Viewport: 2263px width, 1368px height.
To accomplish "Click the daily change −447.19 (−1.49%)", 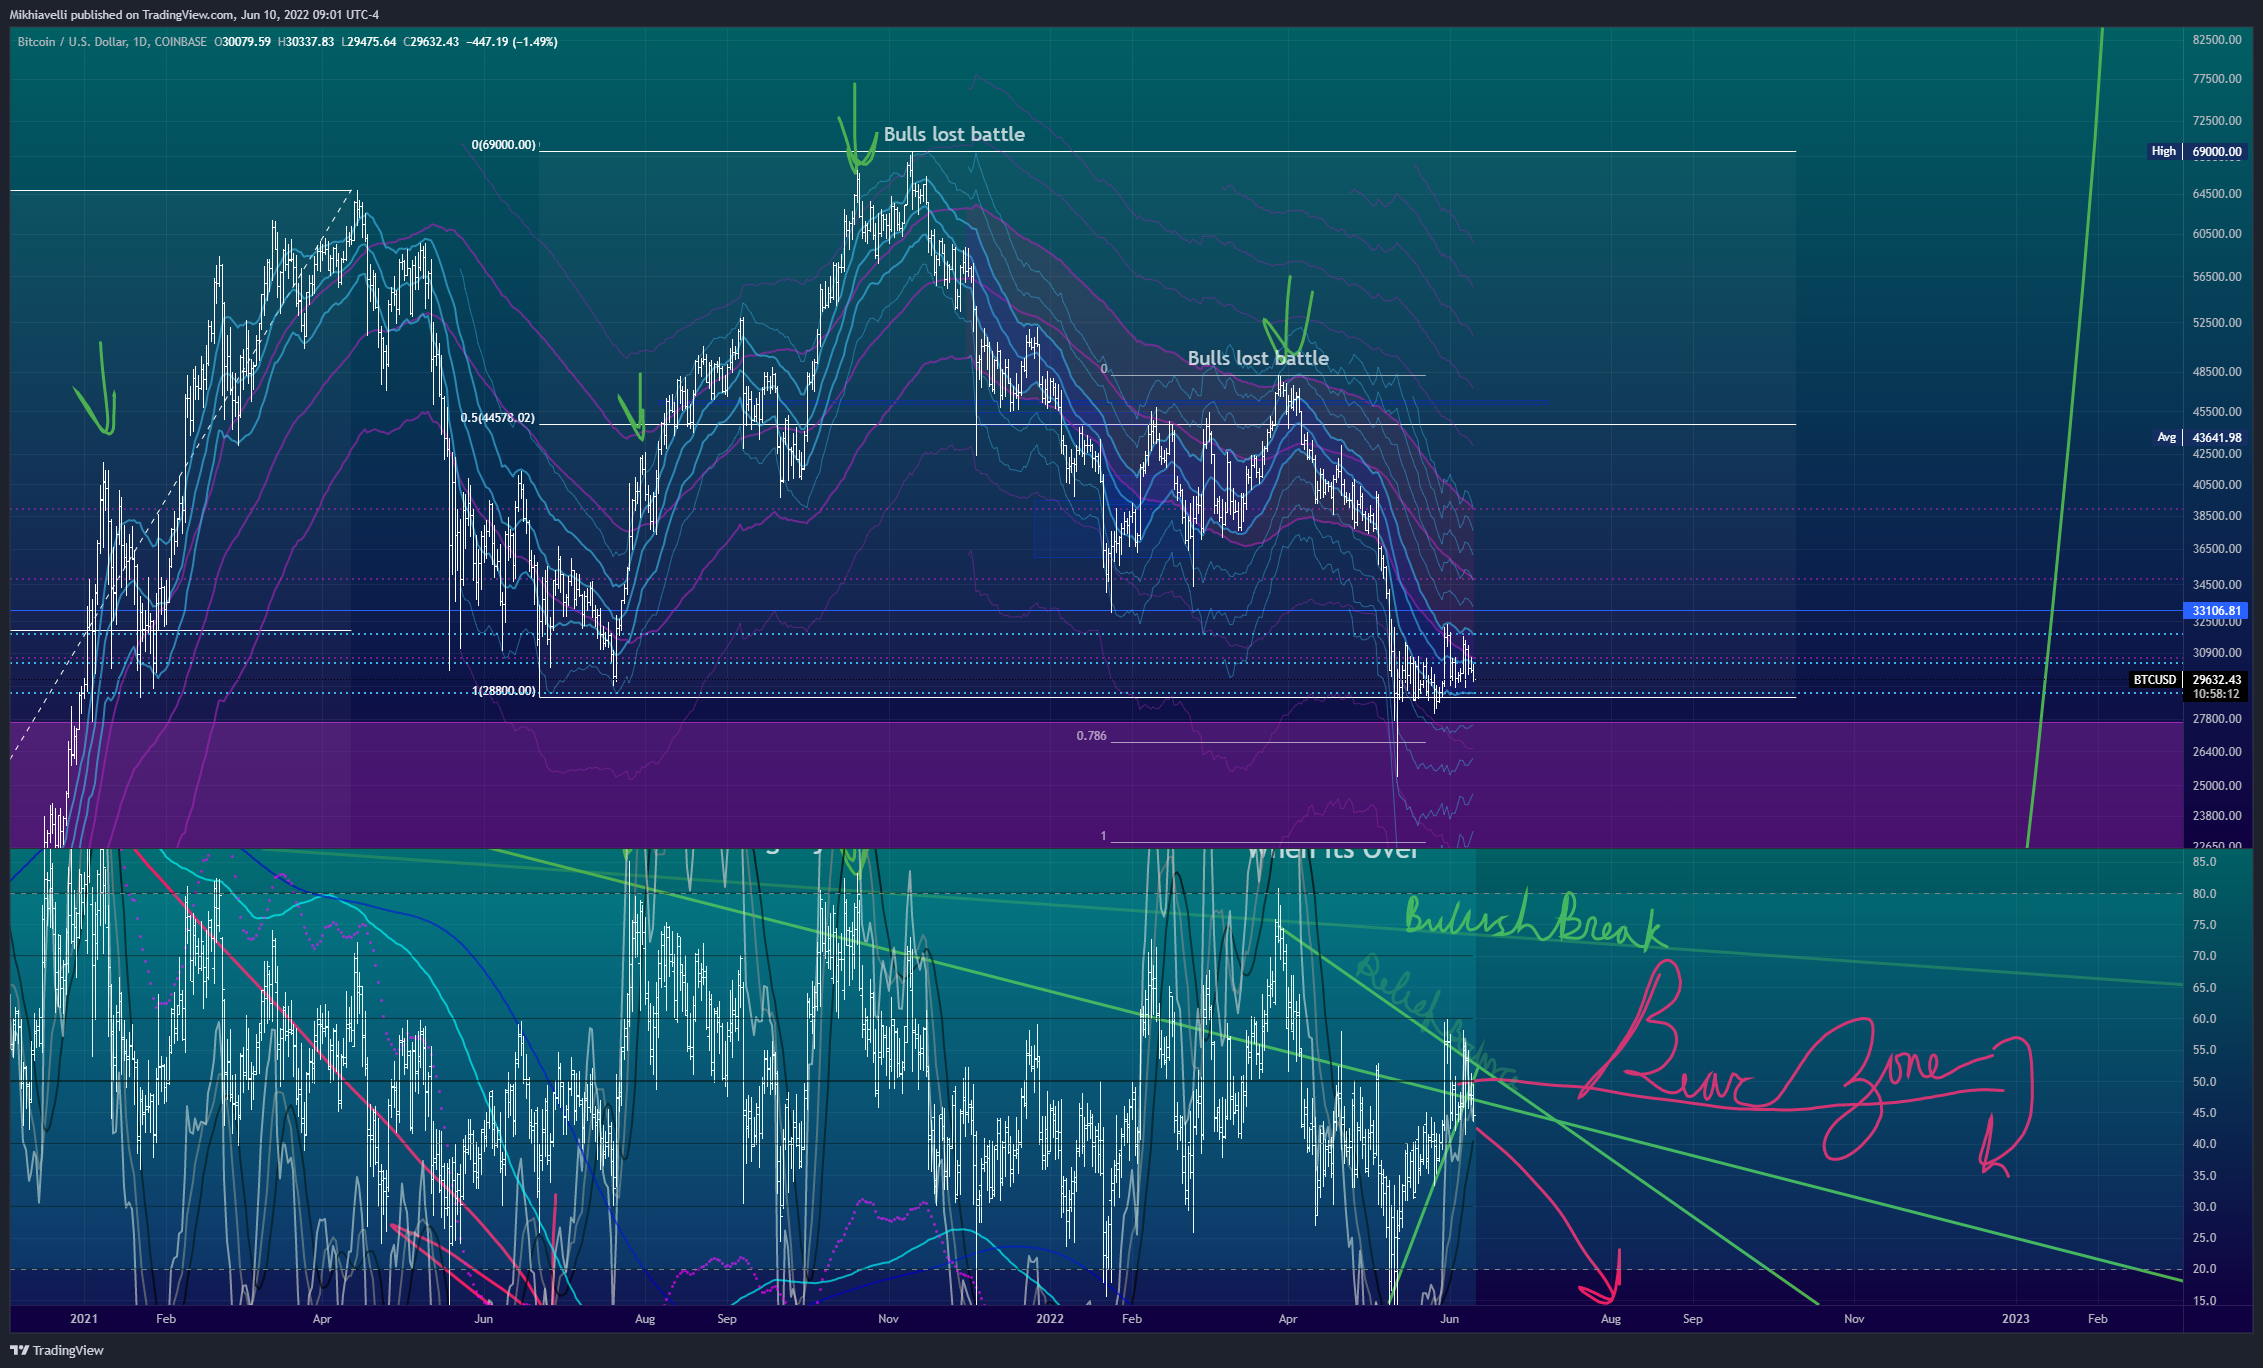I will click(x=512, y=42).
